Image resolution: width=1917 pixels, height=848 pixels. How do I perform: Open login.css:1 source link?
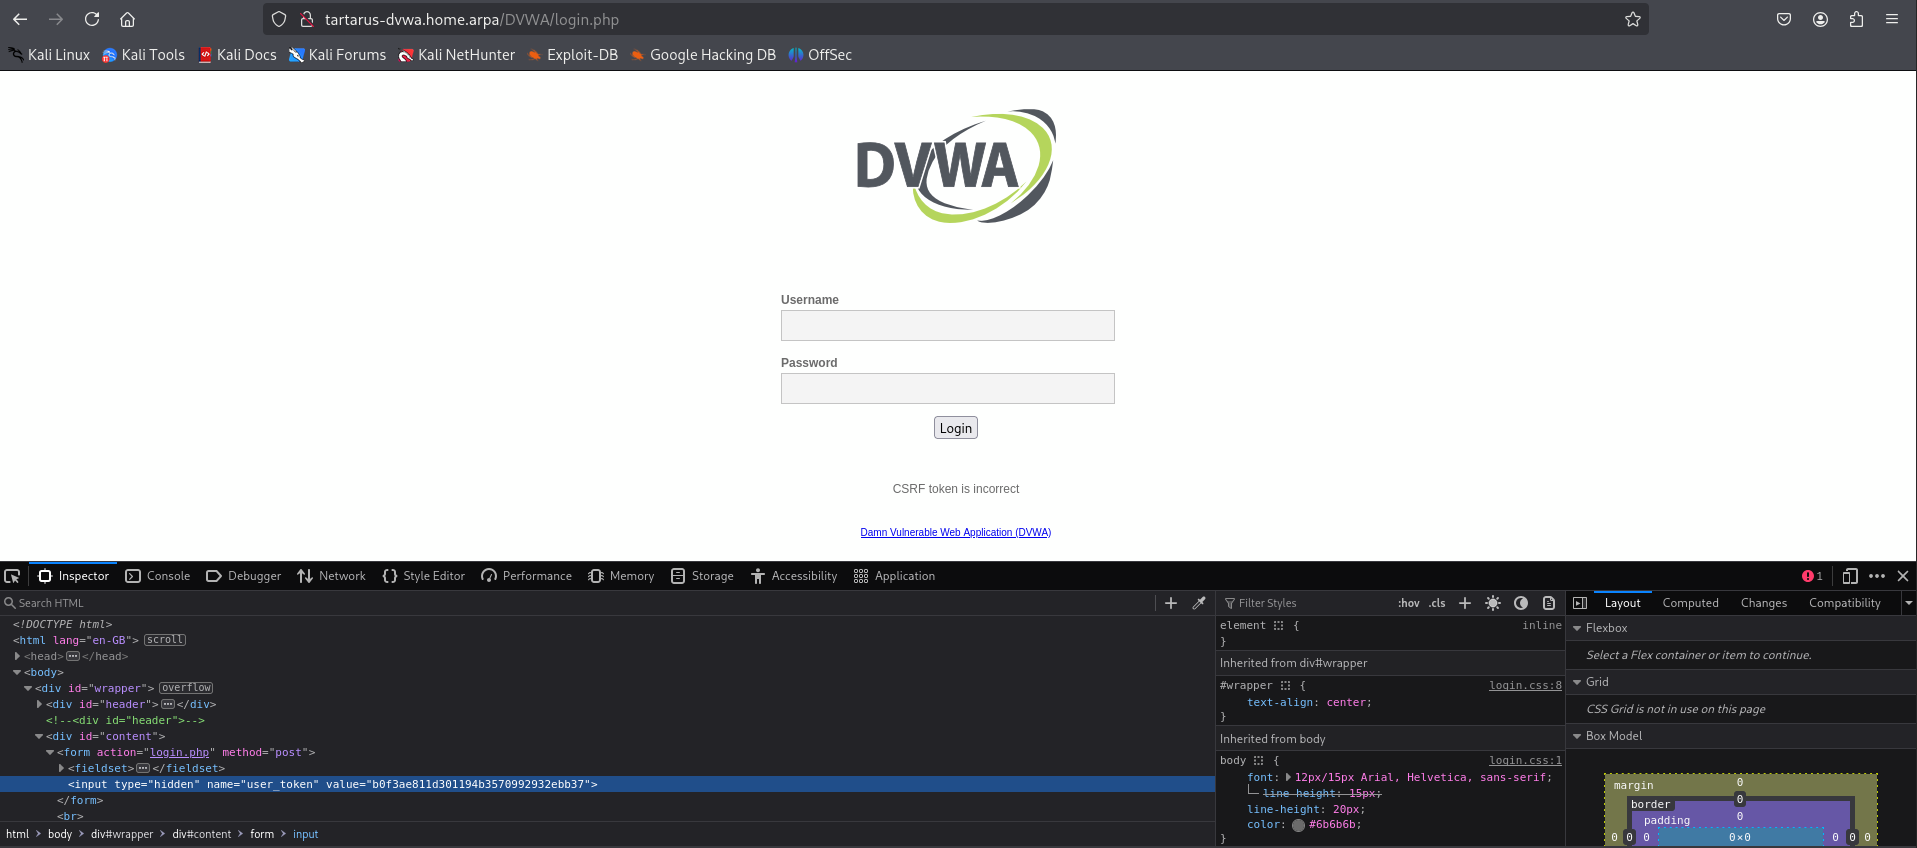(1525, 760)
